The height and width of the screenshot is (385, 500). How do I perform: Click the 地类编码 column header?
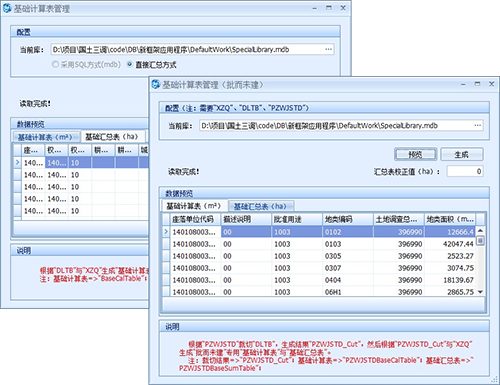348,219
